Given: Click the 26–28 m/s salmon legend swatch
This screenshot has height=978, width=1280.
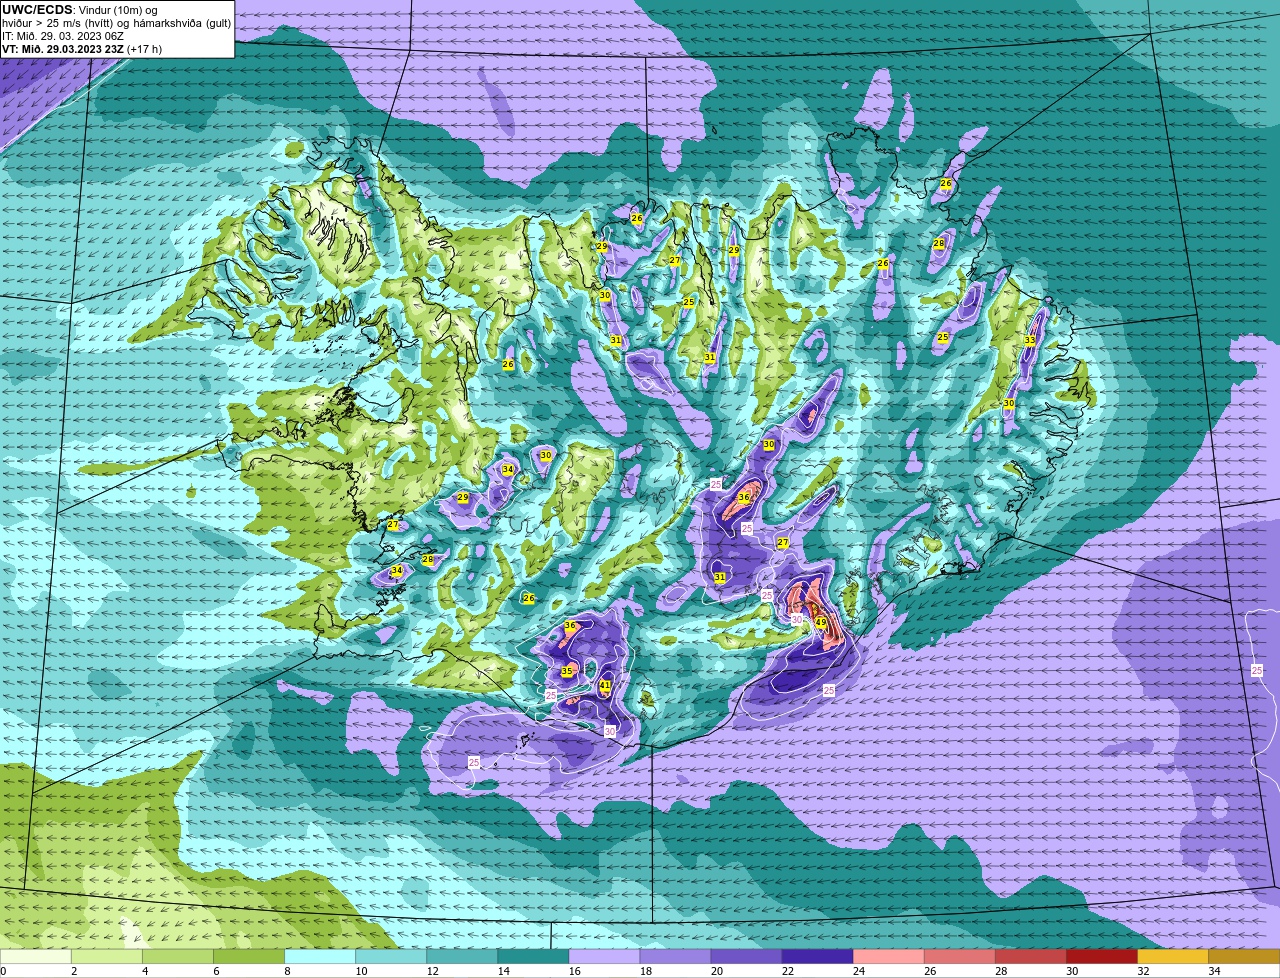Looking at the screenshot, I should (x=959, y=957).
